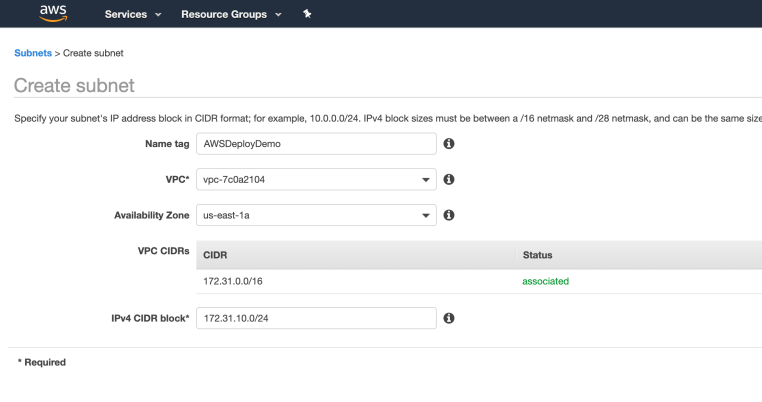Open the Services menu
This screenshot has height=402, width=762.
coord(126,15)
